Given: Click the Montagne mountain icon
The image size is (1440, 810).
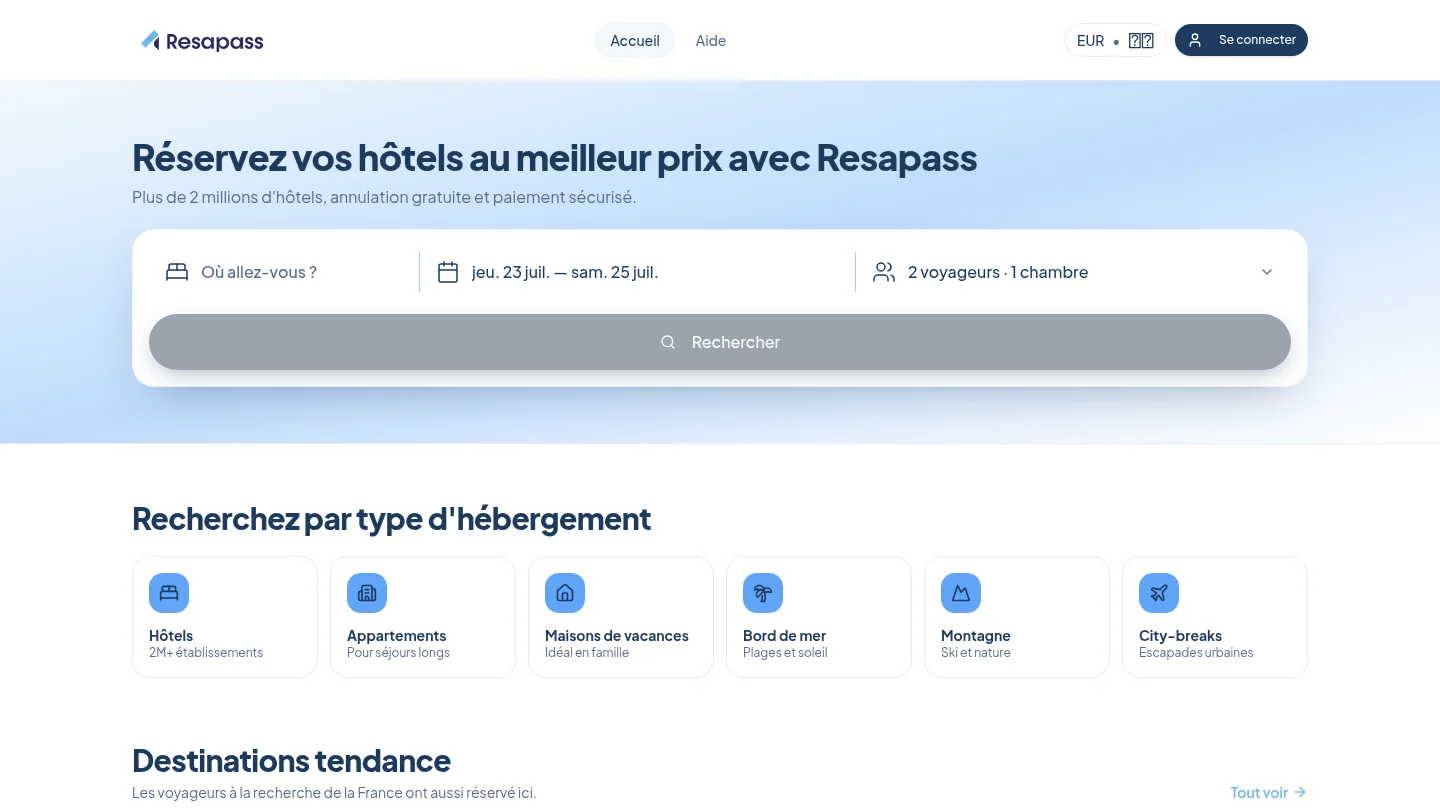Looking at the screenshot, I should [961, 593].
